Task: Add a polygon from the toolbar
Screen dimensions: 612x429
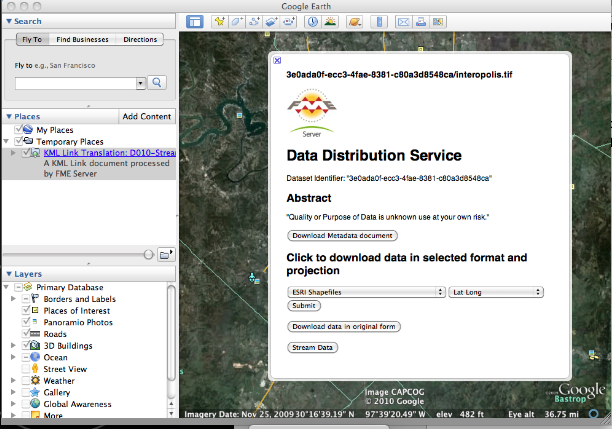Action: coord(237,21)
